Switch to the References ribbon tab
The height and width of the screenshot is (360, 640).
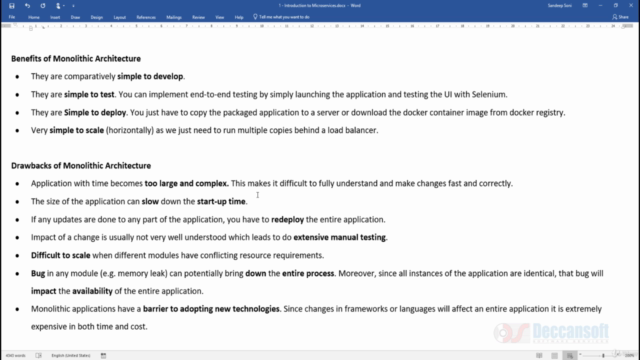(146, 17)
